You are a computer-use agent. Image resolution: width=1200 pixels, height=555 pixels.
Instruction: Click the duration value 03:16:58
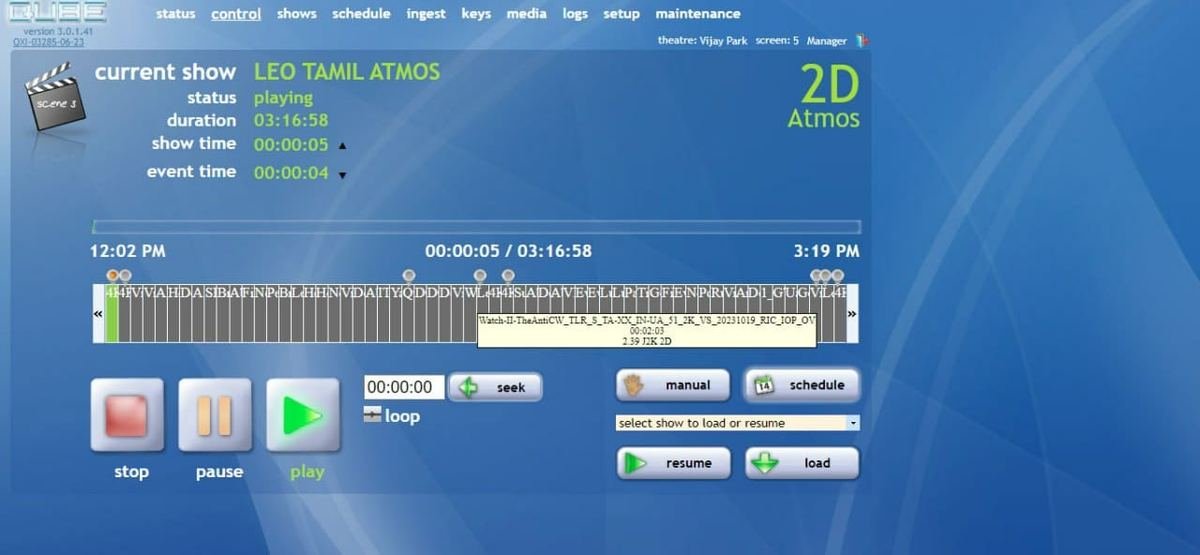tap(291, 121)
